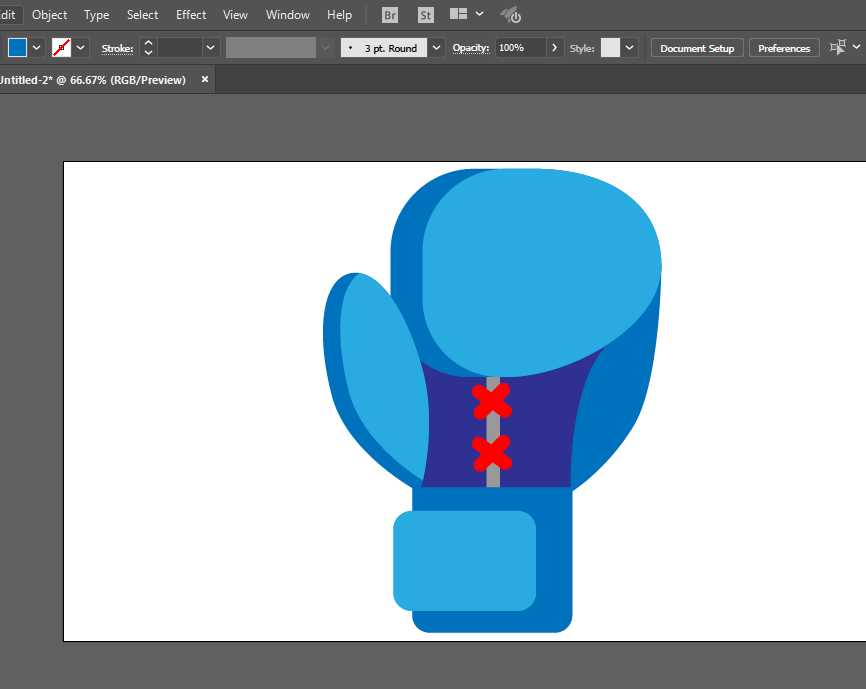Image resolution: width=866 pixels, height=689 pixels.
Task: Open the 3 pt. Round brush dropdown
Action: (436, 47)
